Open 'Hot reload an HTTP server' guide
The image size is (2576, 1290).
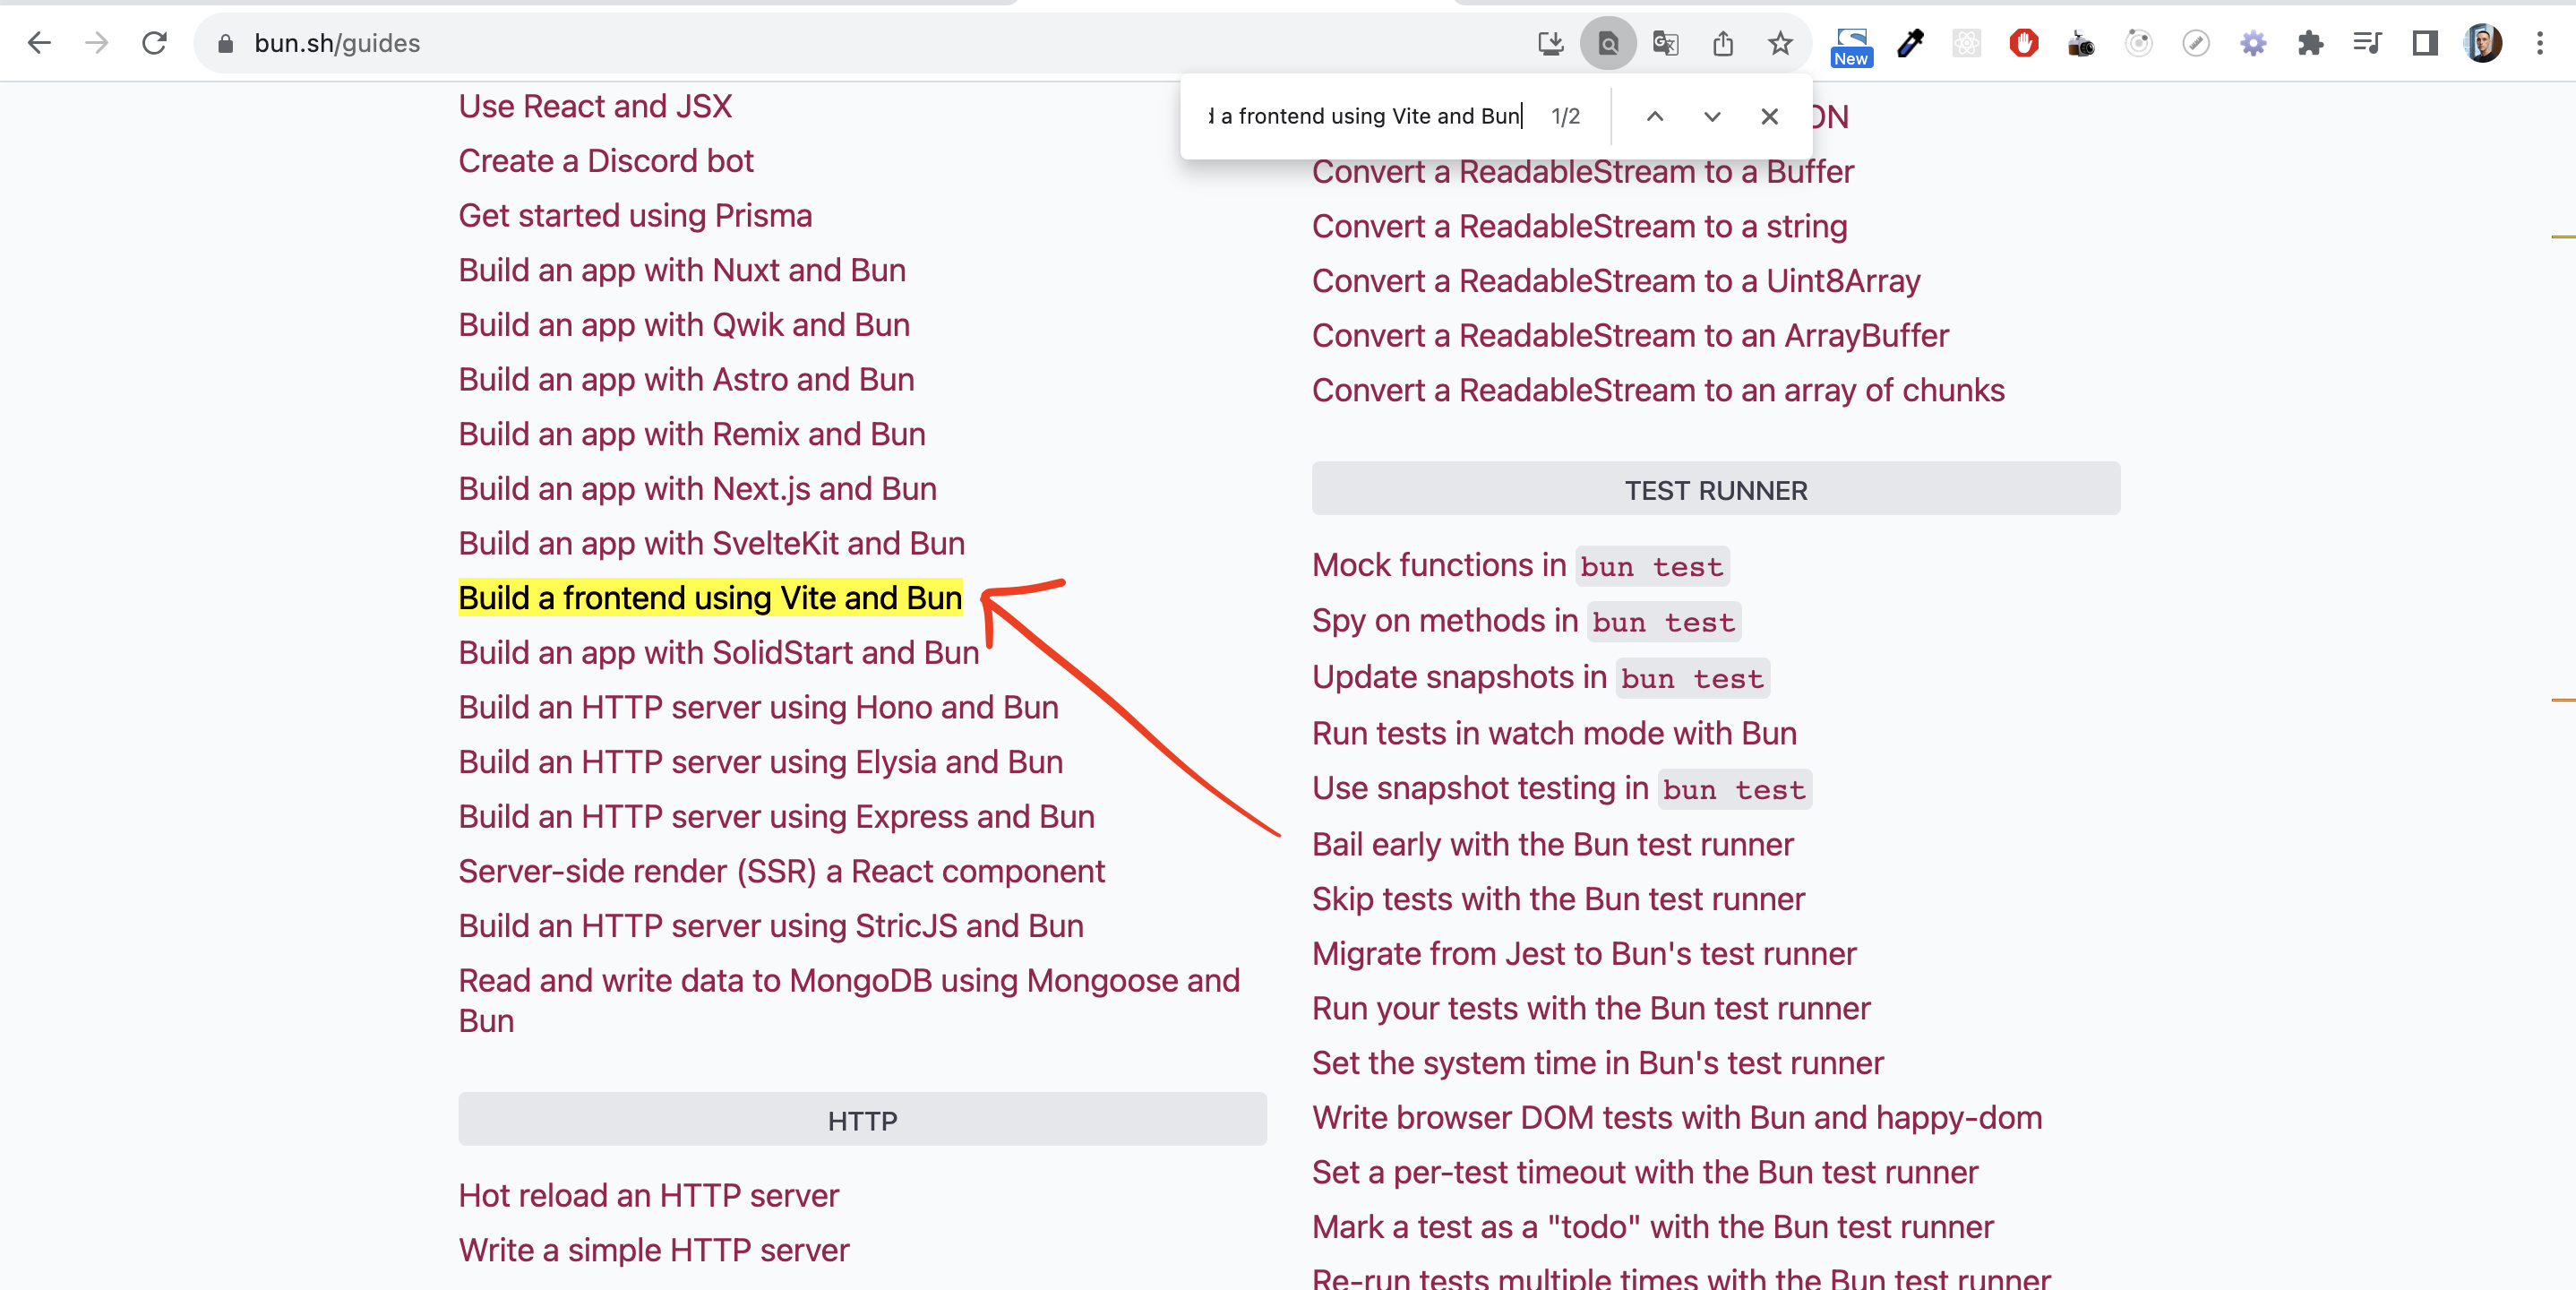(649, 1195)
